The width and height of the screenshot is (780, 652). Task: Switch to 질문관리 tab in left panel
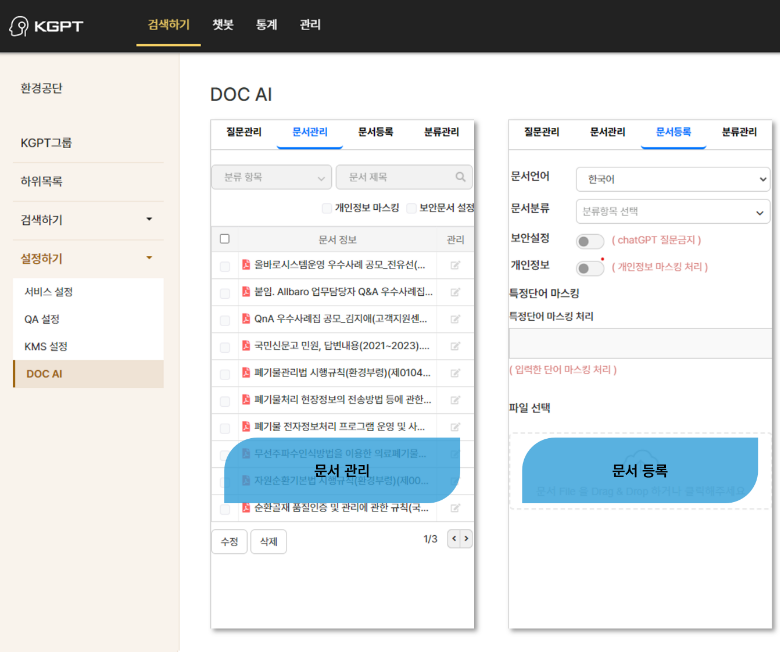244,132
